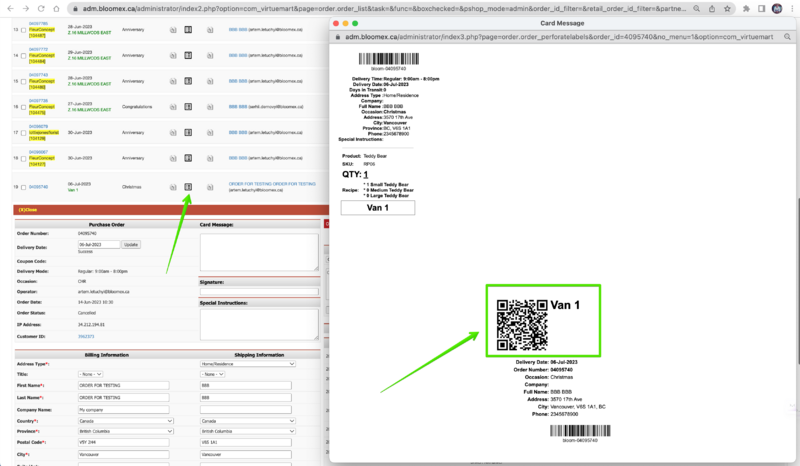Click Special Instructions text area

click(259, 324)
